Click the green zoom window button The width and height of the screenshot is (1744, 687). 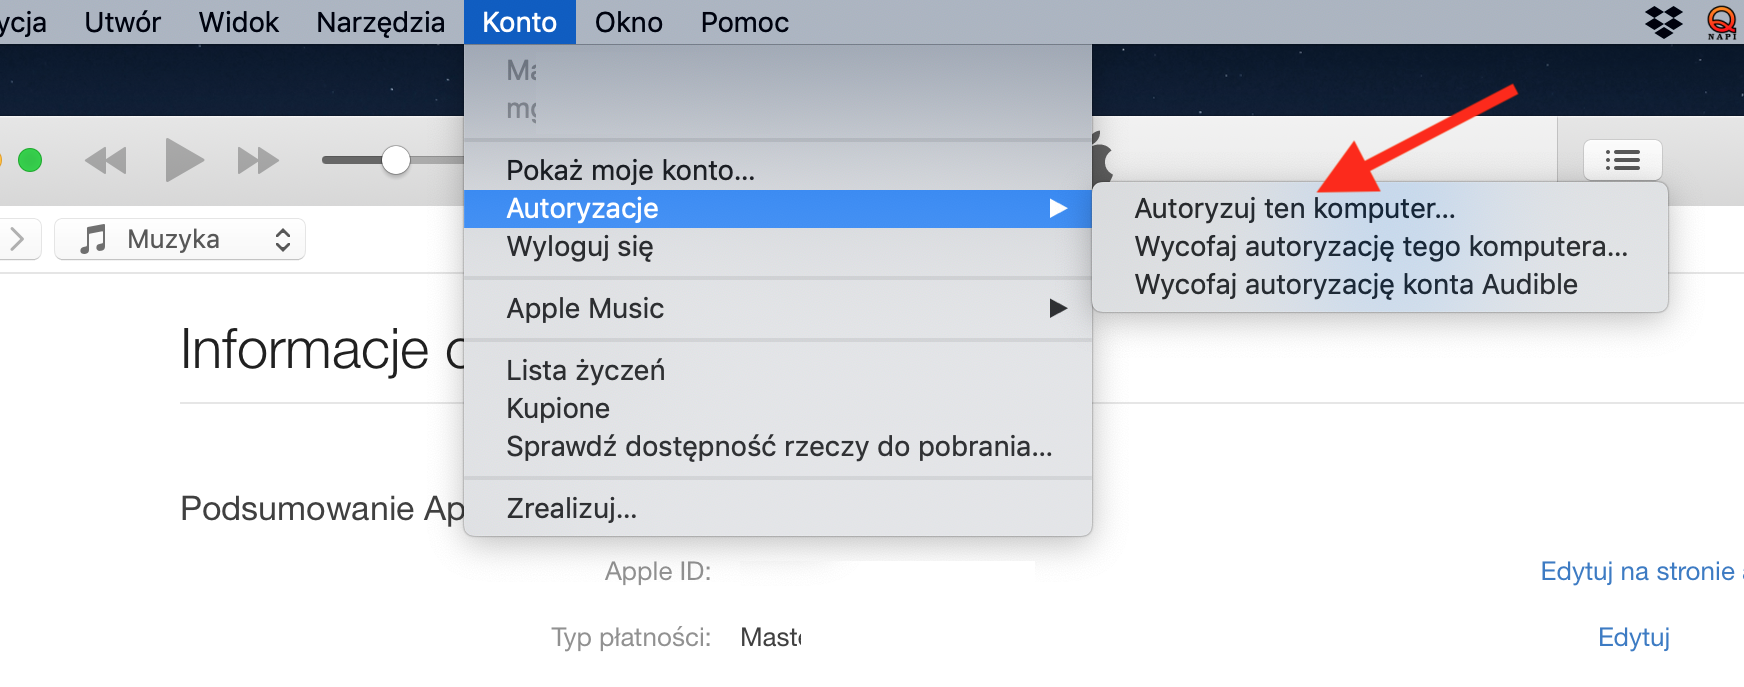[30, 160]
